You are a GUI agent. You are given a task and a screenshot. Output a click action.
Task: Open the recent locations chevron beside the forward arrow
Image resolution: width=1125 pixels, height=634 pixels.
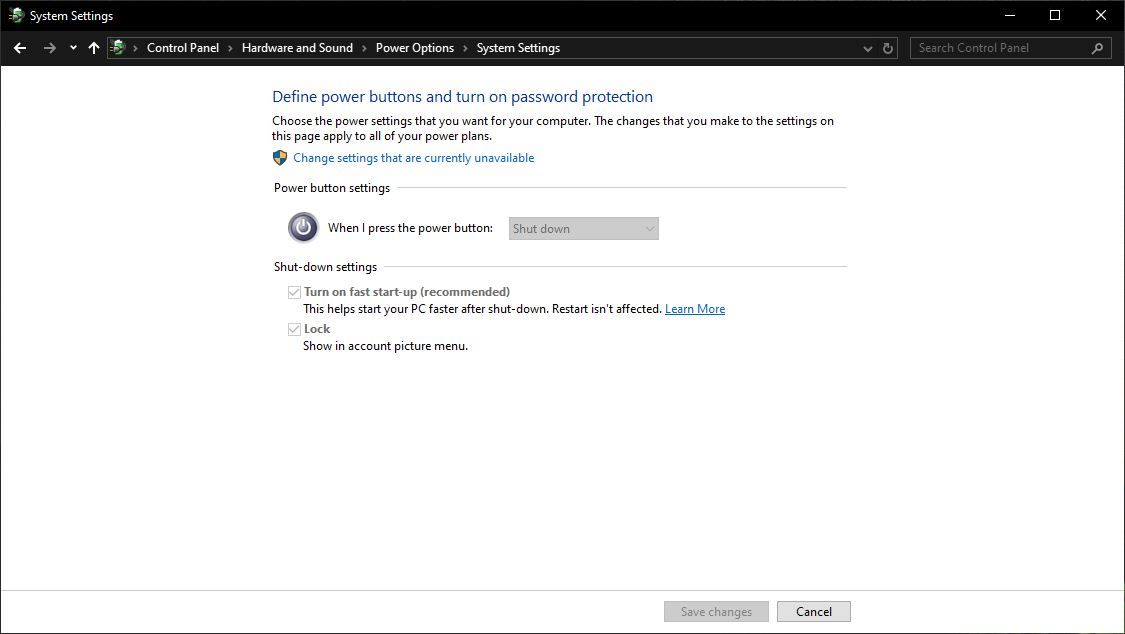click(72, 47)
